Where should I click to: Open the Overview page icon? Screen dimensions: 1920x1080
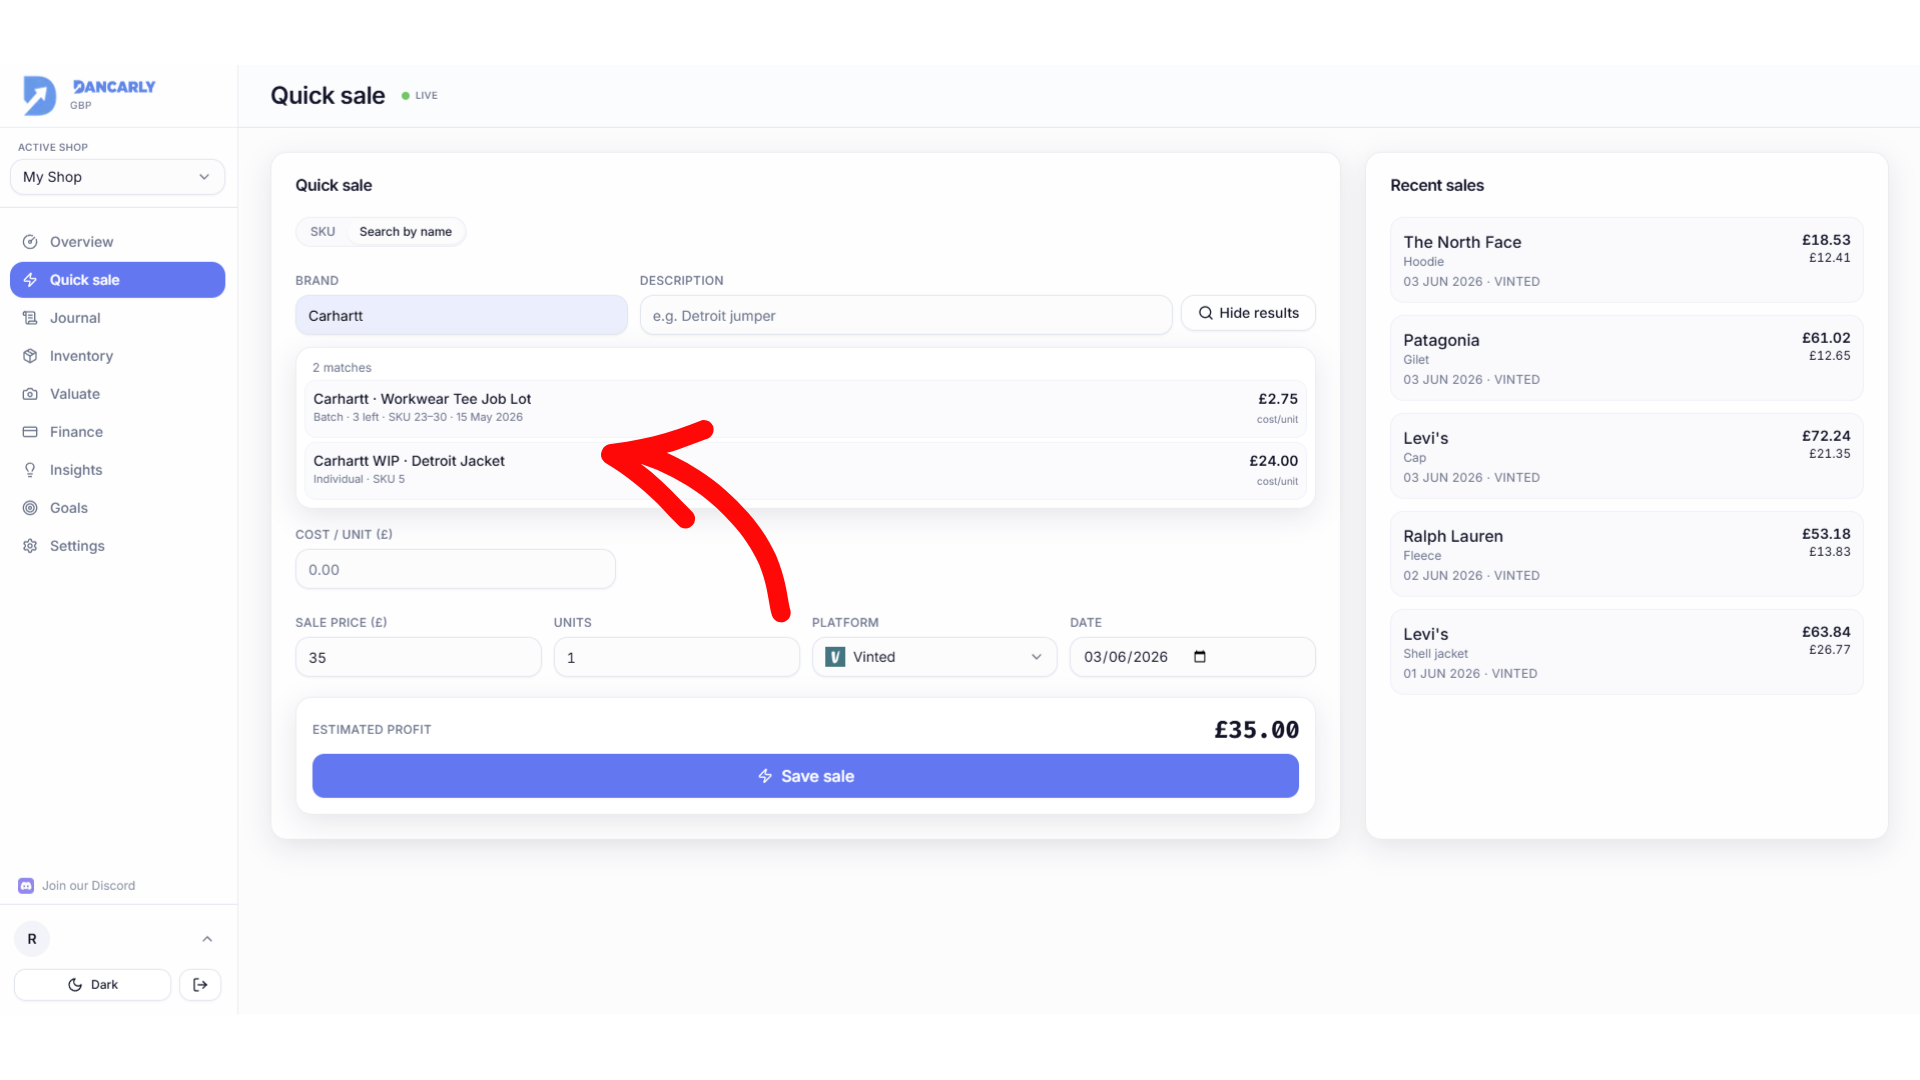(30, 242)
